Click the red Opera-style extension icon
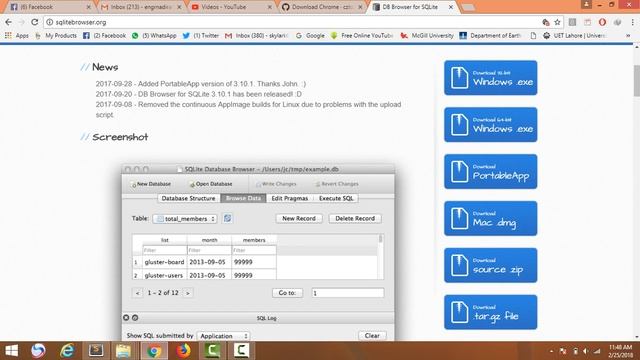Viewport: 640px width, 360px height. [x=602, y=22]
